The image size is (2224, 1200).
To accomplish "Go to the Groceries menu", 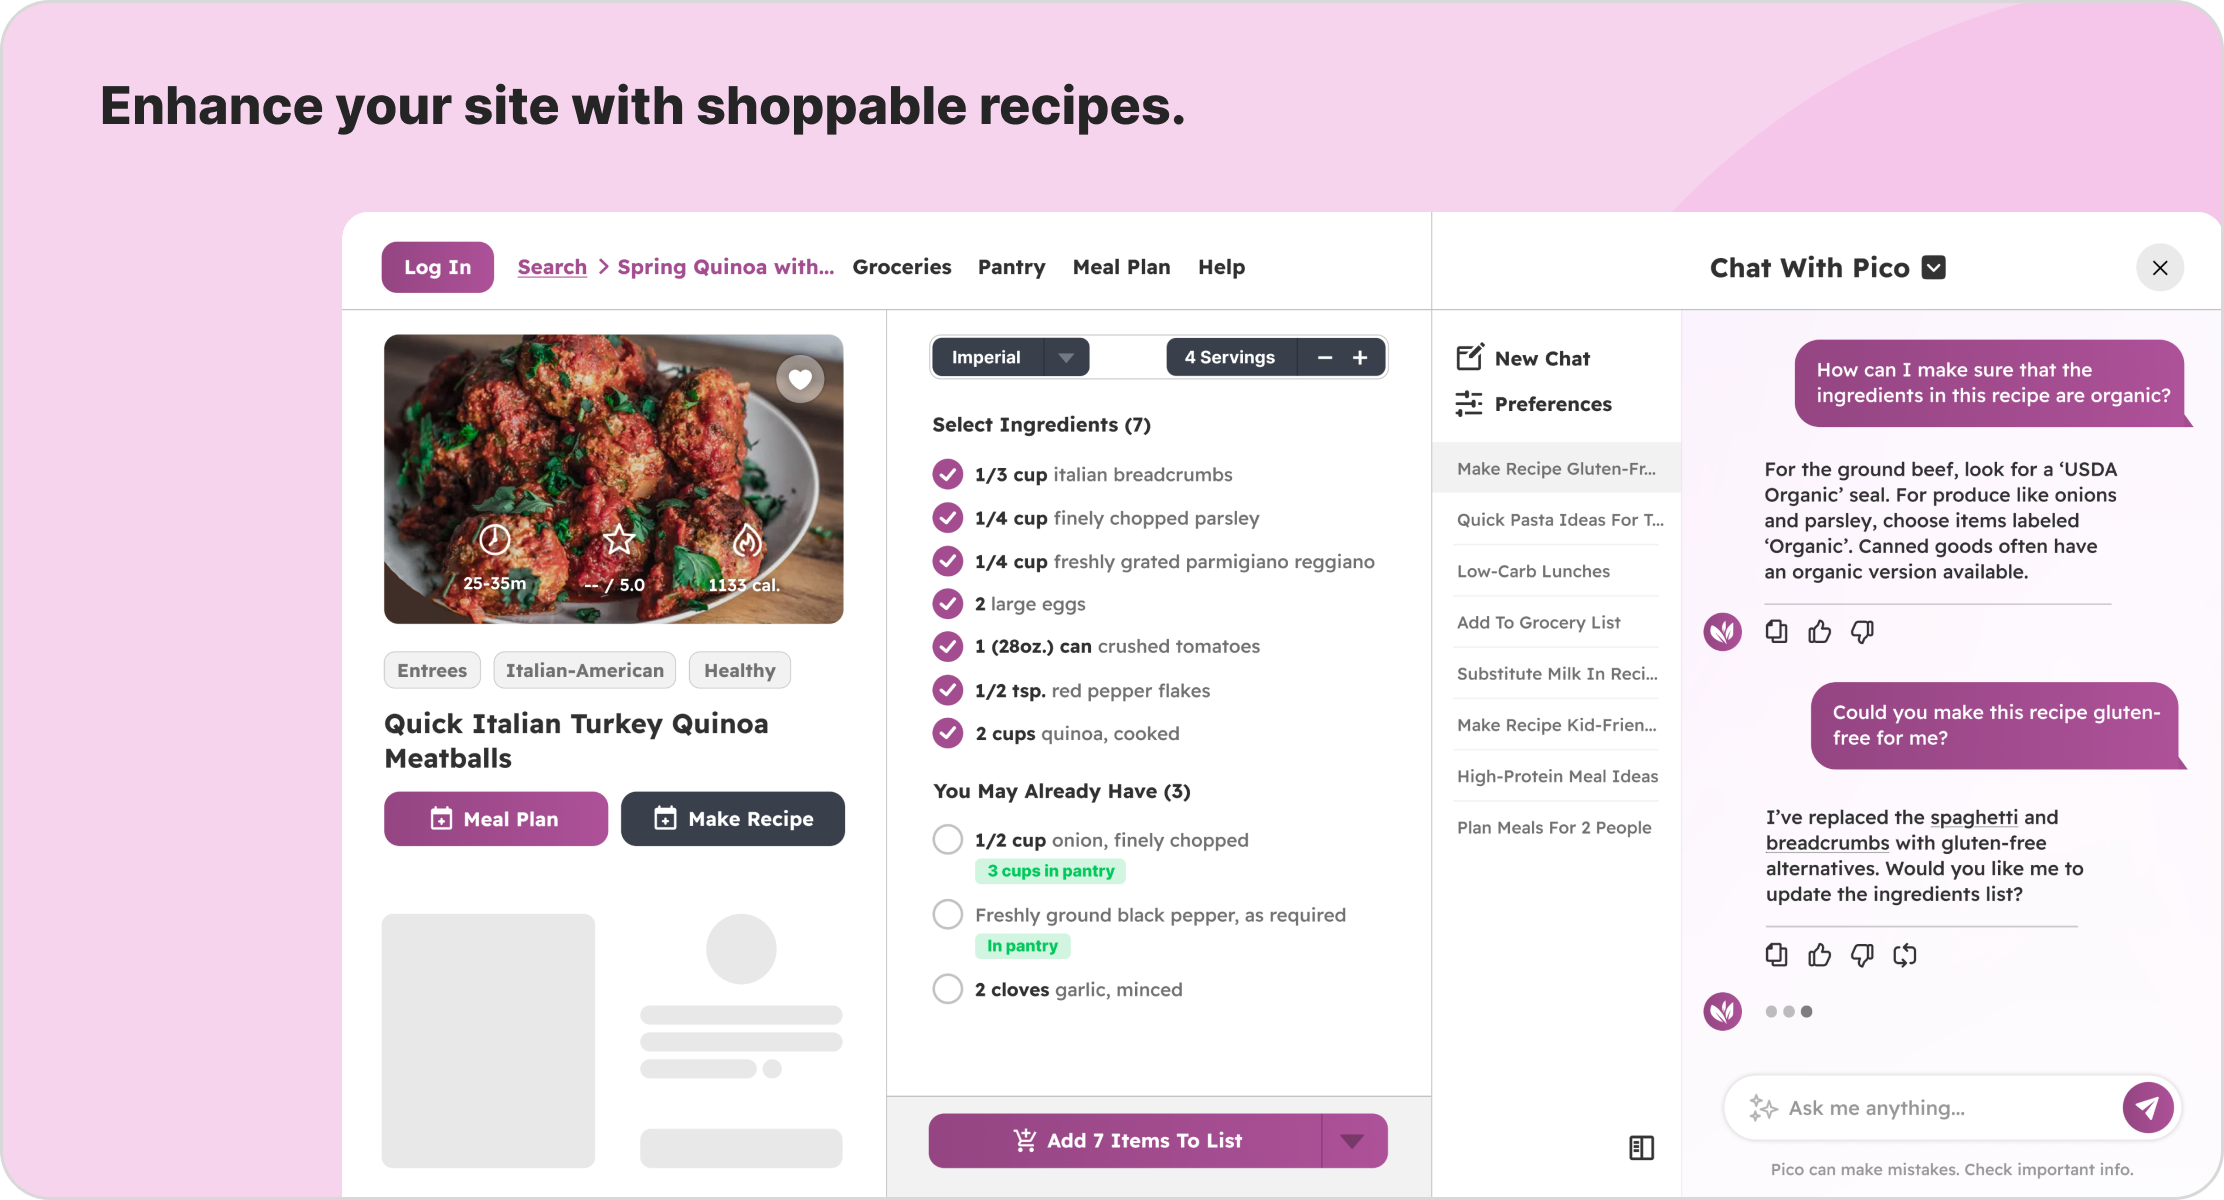I will click(901, 267).
